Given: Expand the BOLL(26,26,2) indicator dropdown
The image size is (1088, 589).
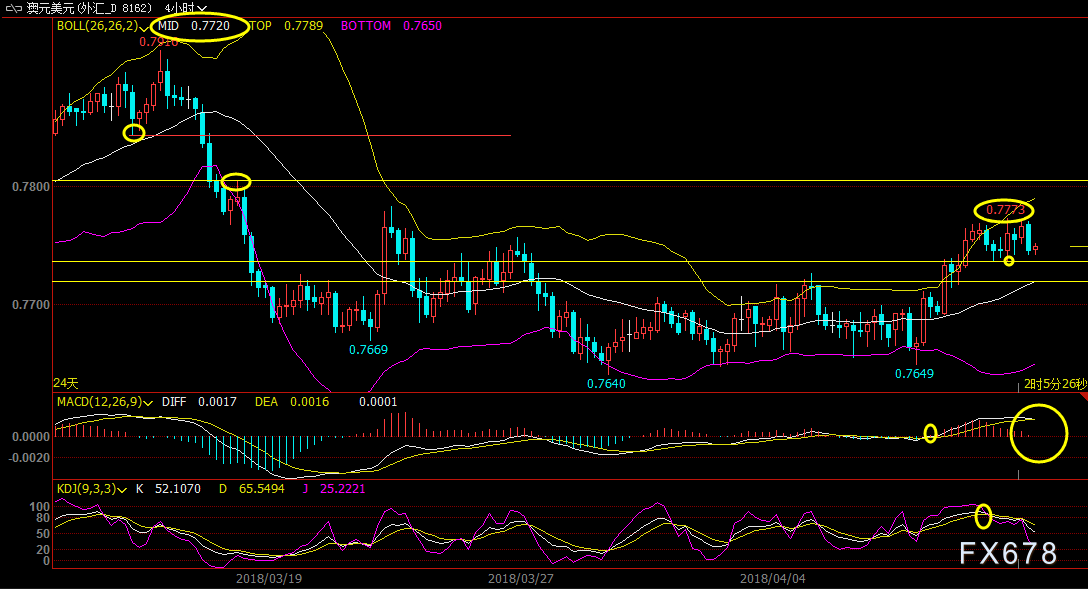Looking at the screenshot, I should (x=144, y=27).
